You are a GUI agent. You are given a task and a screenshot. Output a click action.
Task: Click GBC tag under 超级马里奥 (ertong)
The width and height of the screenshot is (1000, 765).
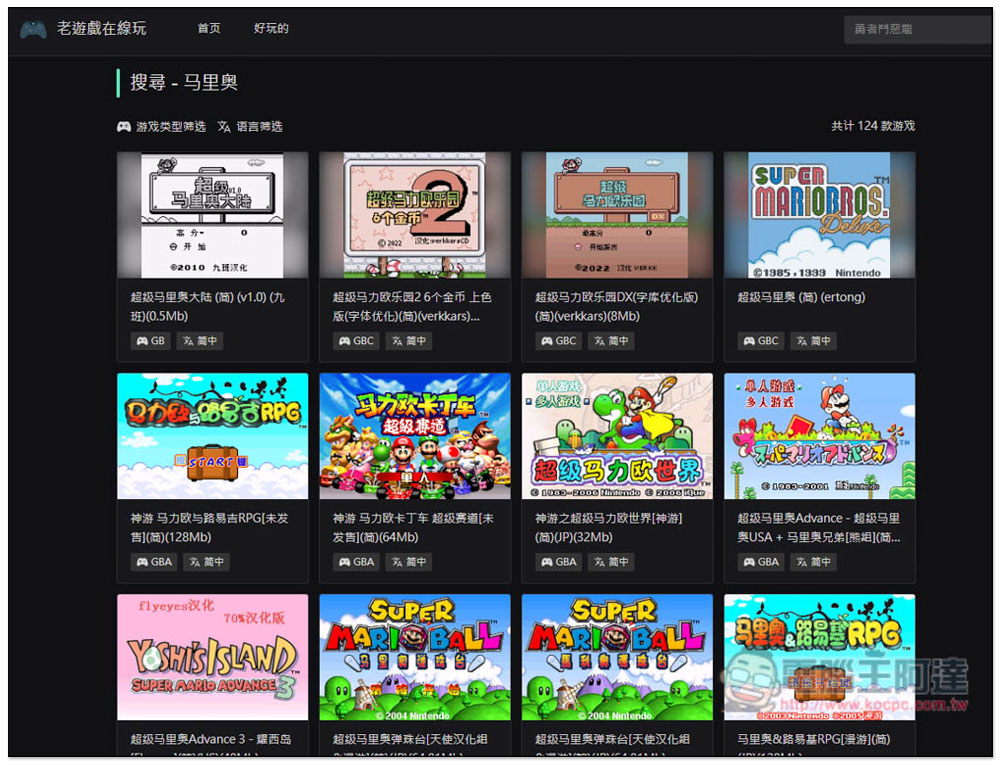[x=761, y=341]
